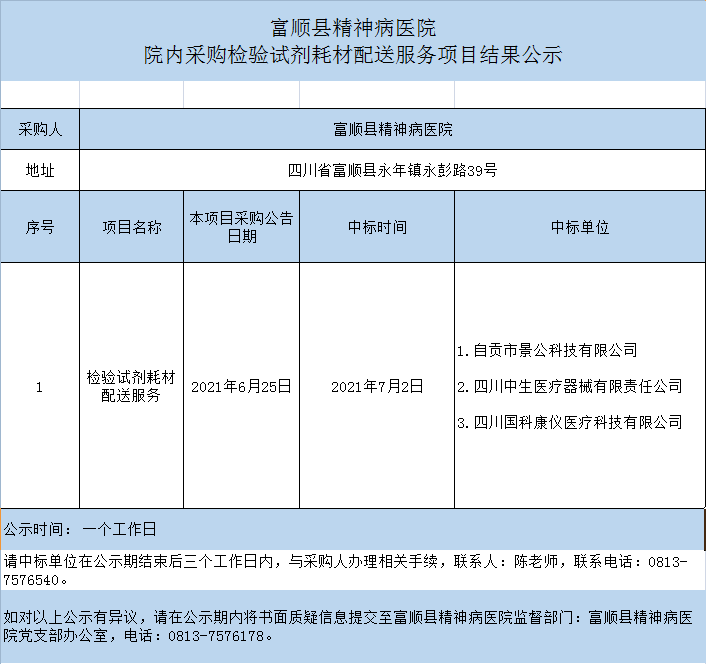706x664 pixels.
Task: Select the address cell 四川省富顺县永年镇永彭路39号
Action: click(392, 170)
